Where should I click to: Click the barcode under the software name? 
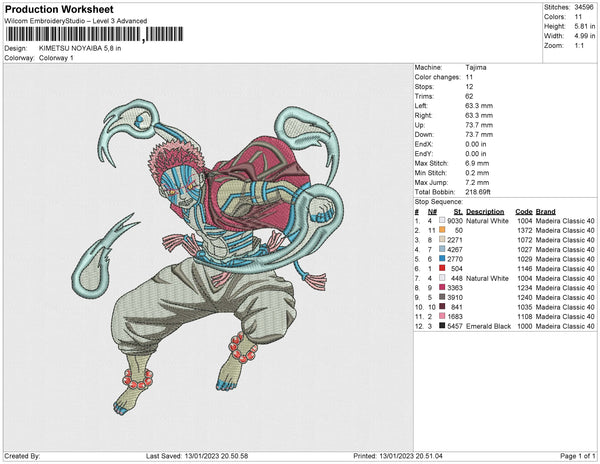point(94,34)
